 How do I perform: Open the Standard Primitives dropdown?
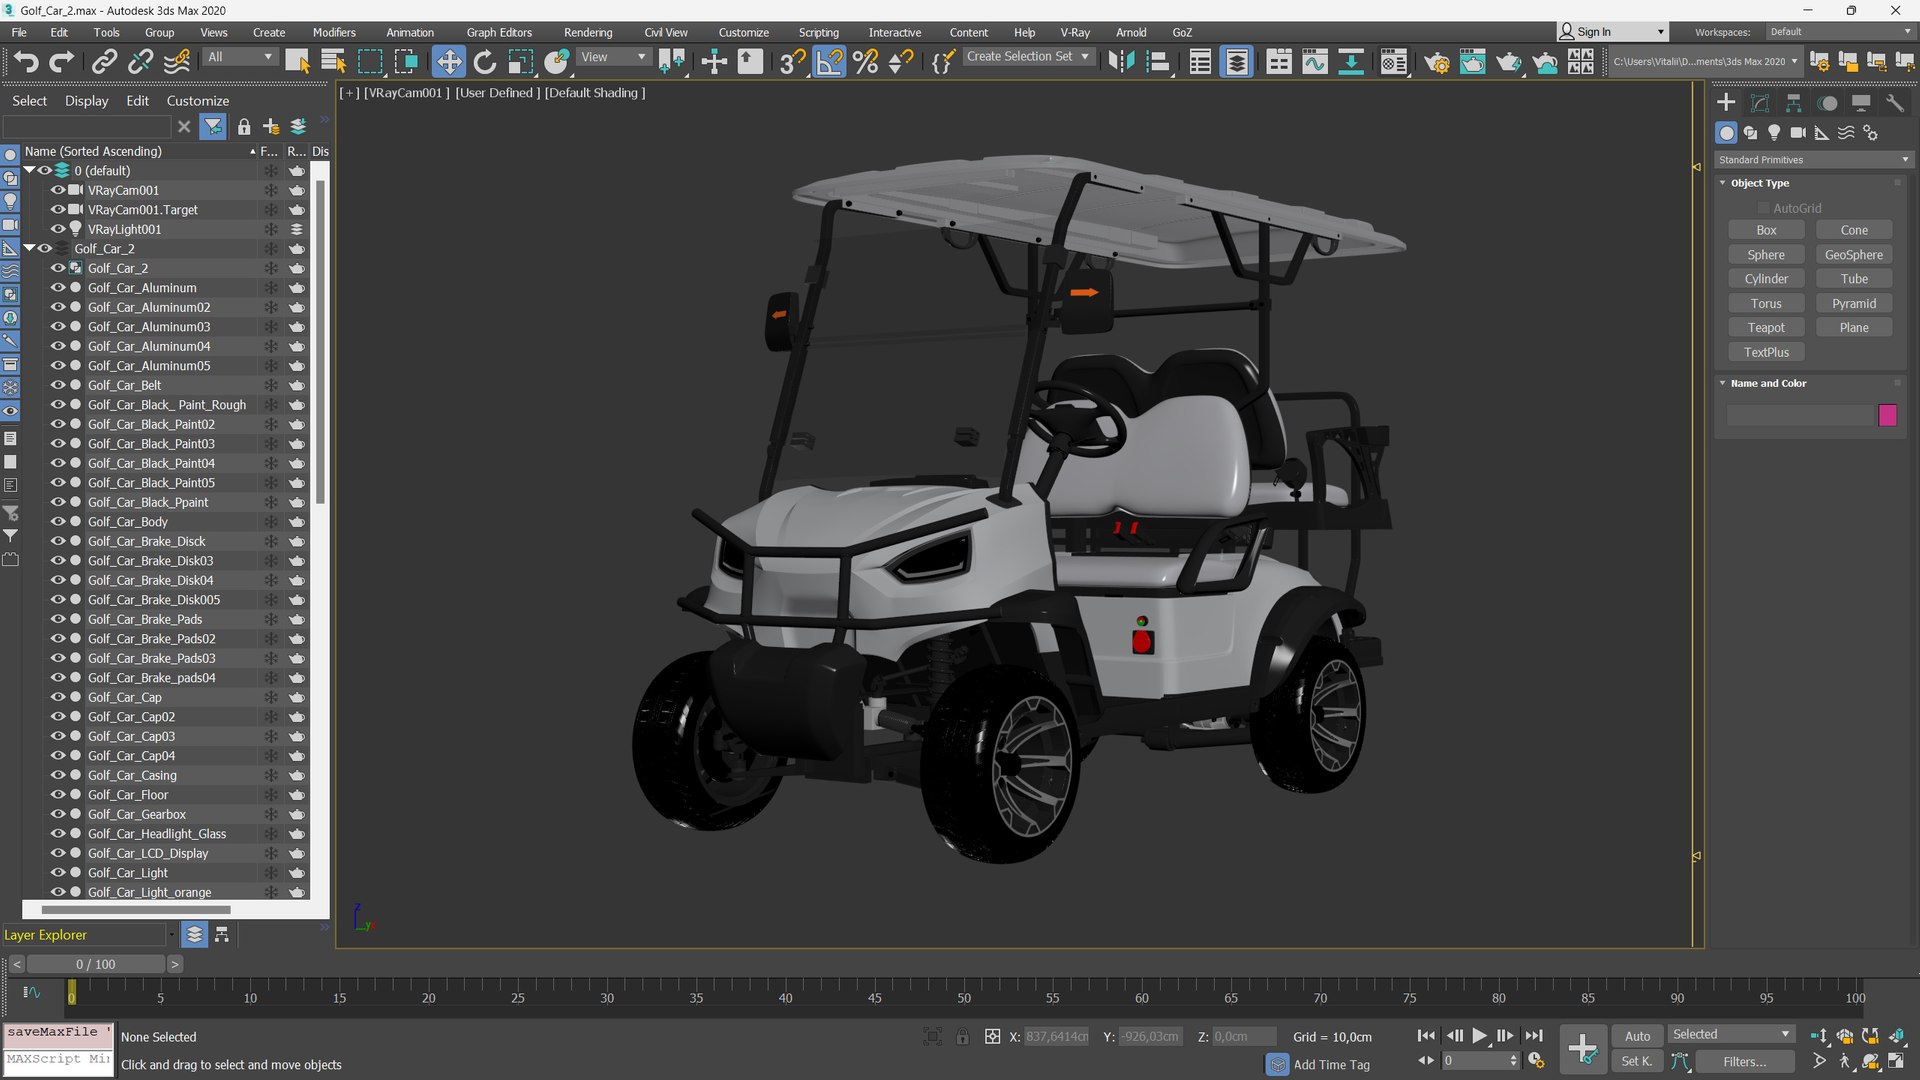coord(1812,160)
